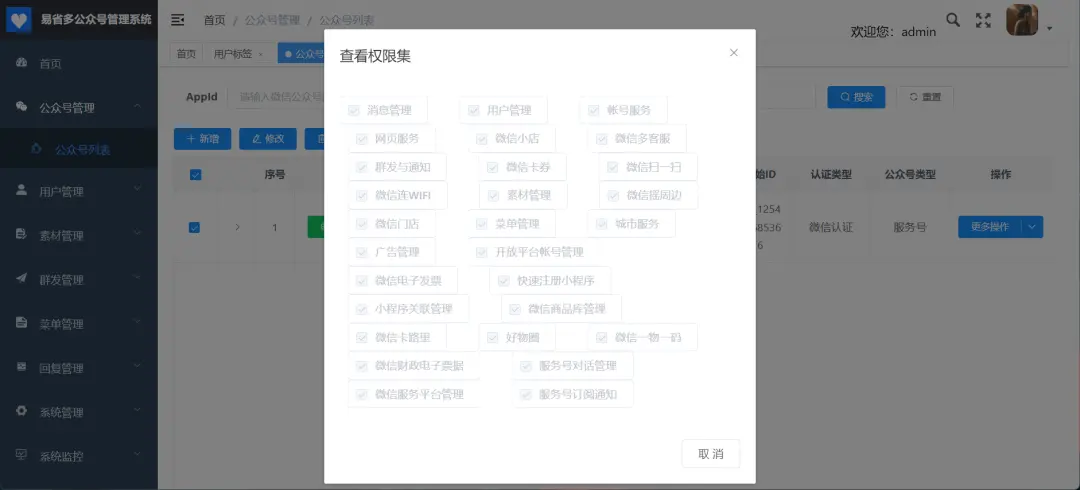The image size is (1080, 490).
Task: Toggle the sidebar collapse hamburger icon
Action: pos(177,20)
